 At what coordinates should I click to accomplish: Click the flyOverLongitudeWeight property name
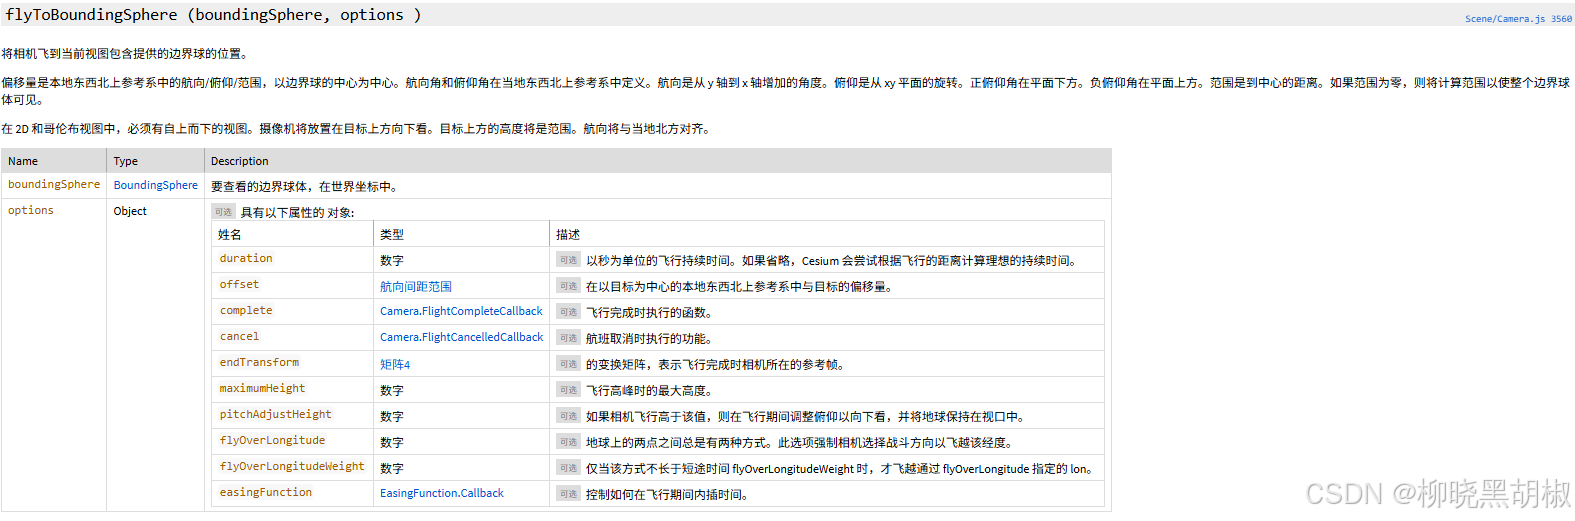pyautogui.click(x=292, y=467)
